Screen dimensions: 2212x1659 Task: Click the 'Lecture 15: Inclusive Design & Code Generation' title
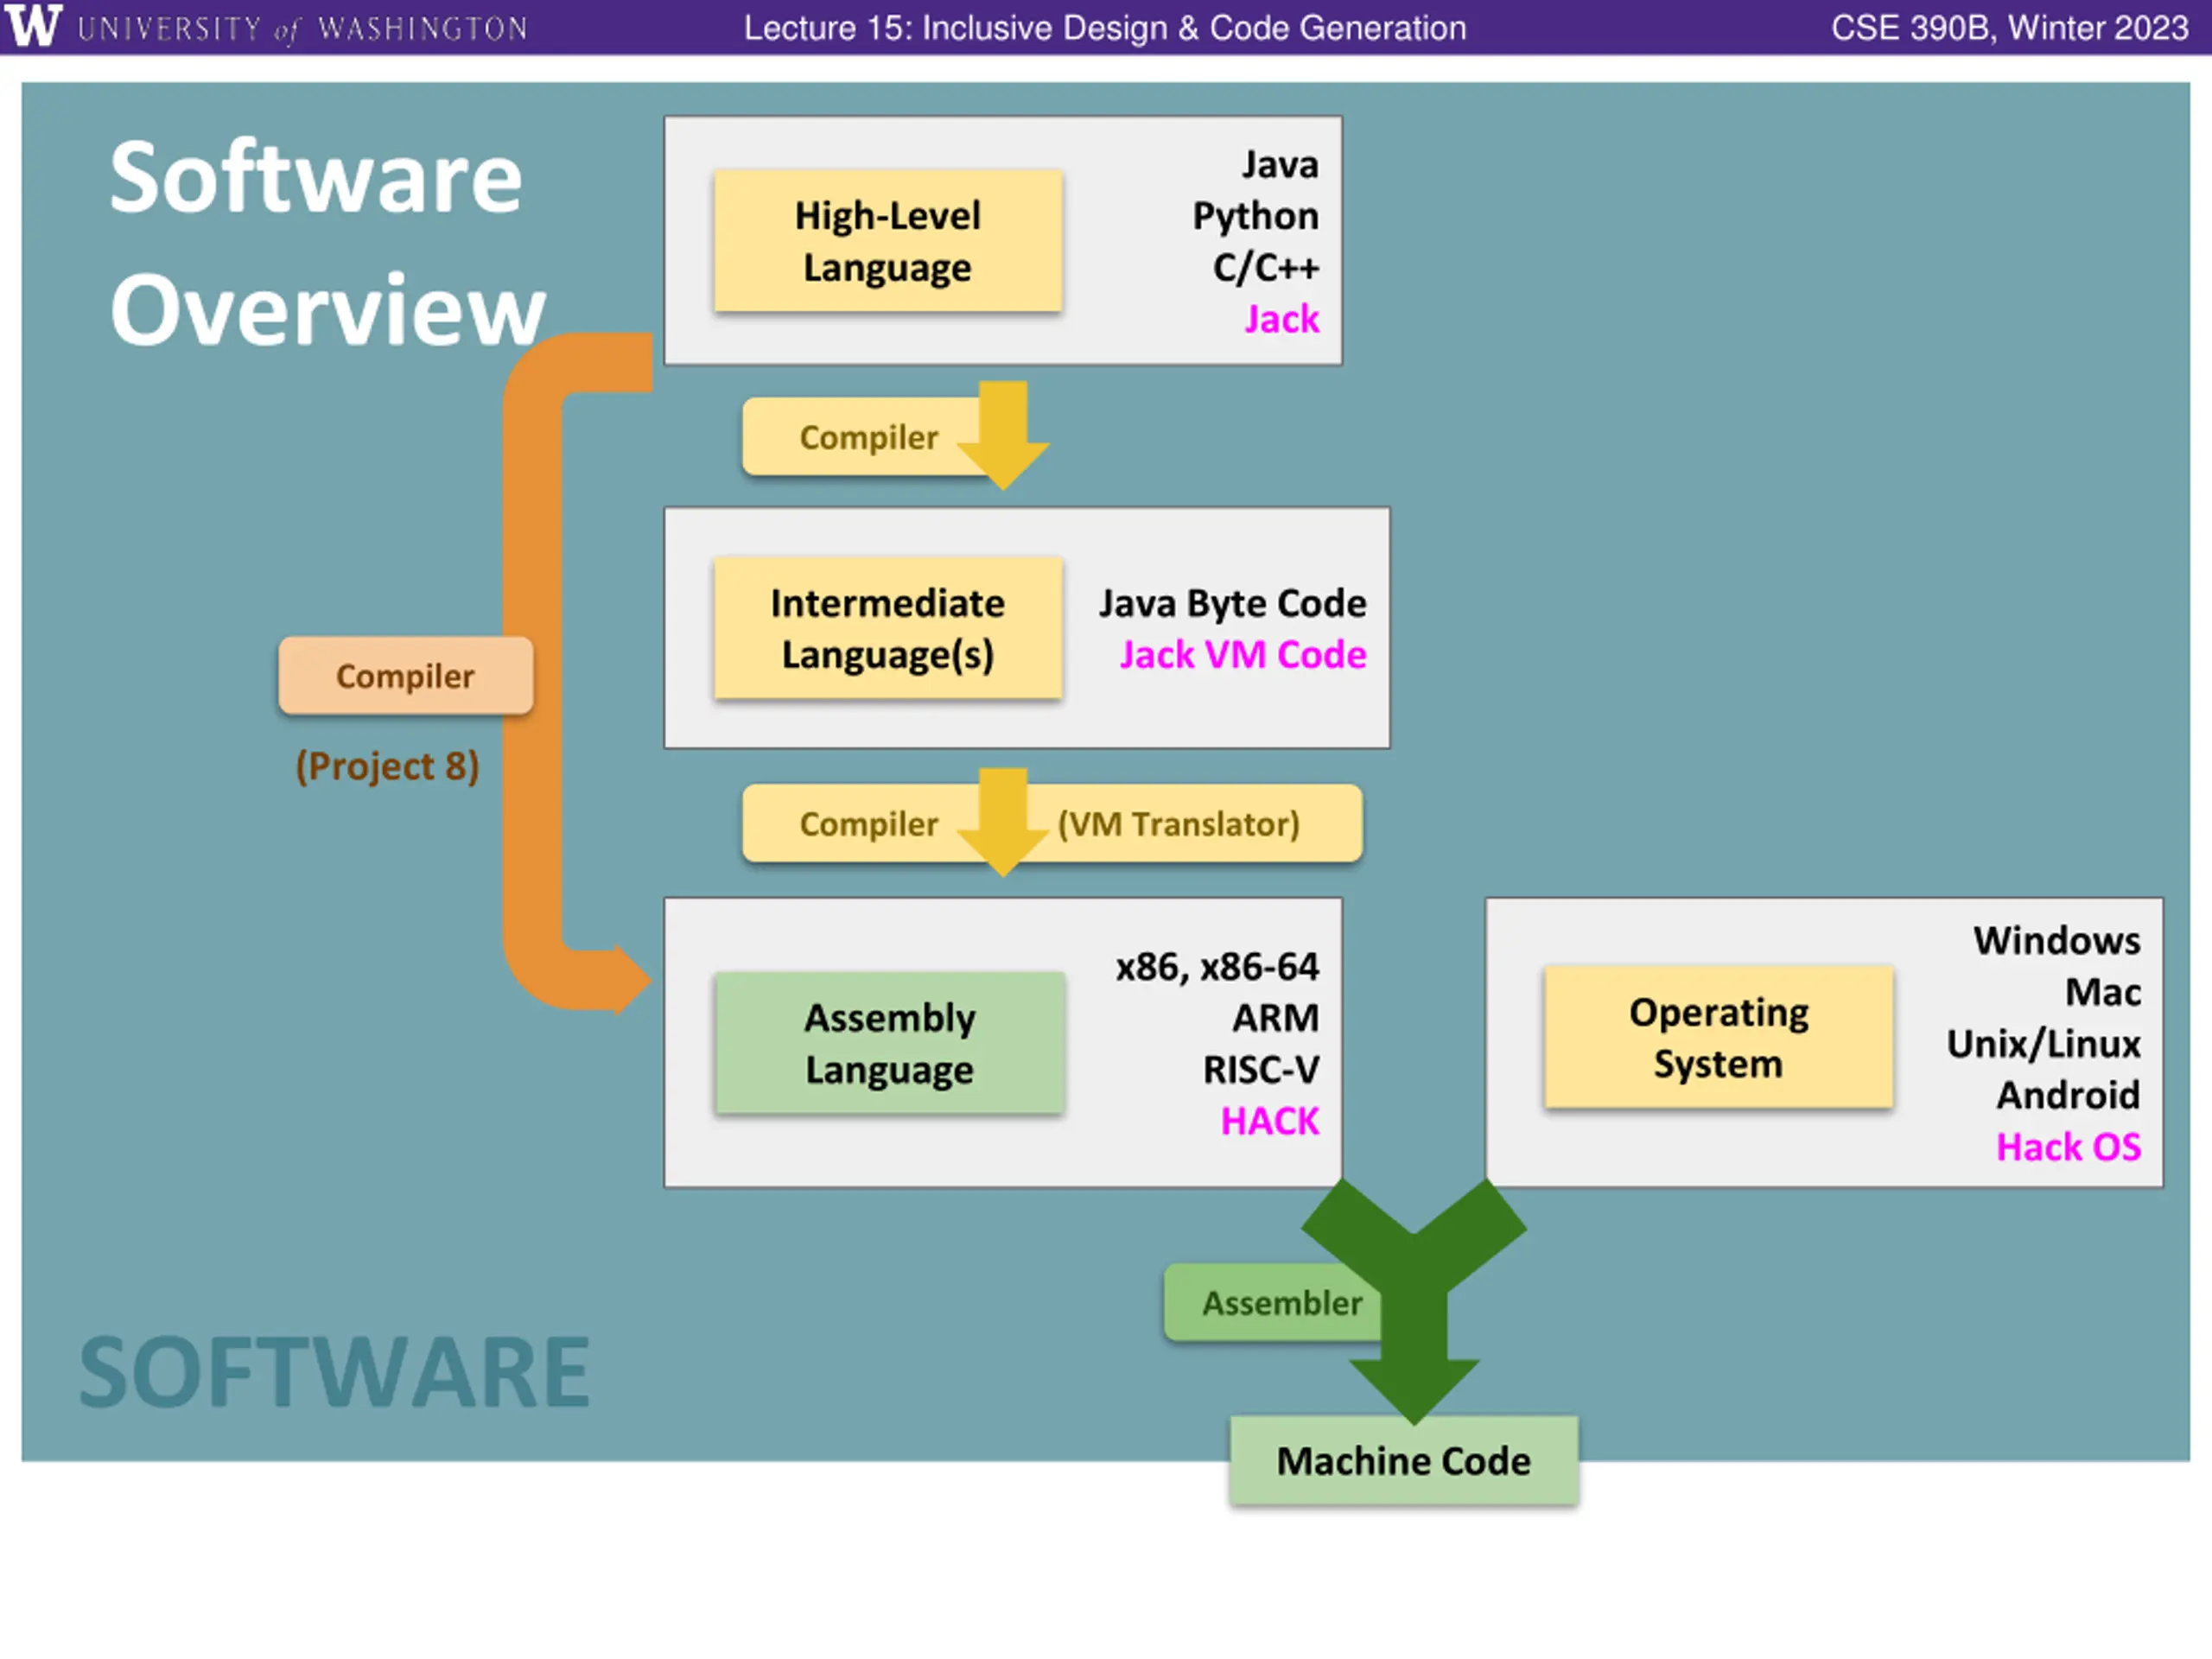point(1104,28)
